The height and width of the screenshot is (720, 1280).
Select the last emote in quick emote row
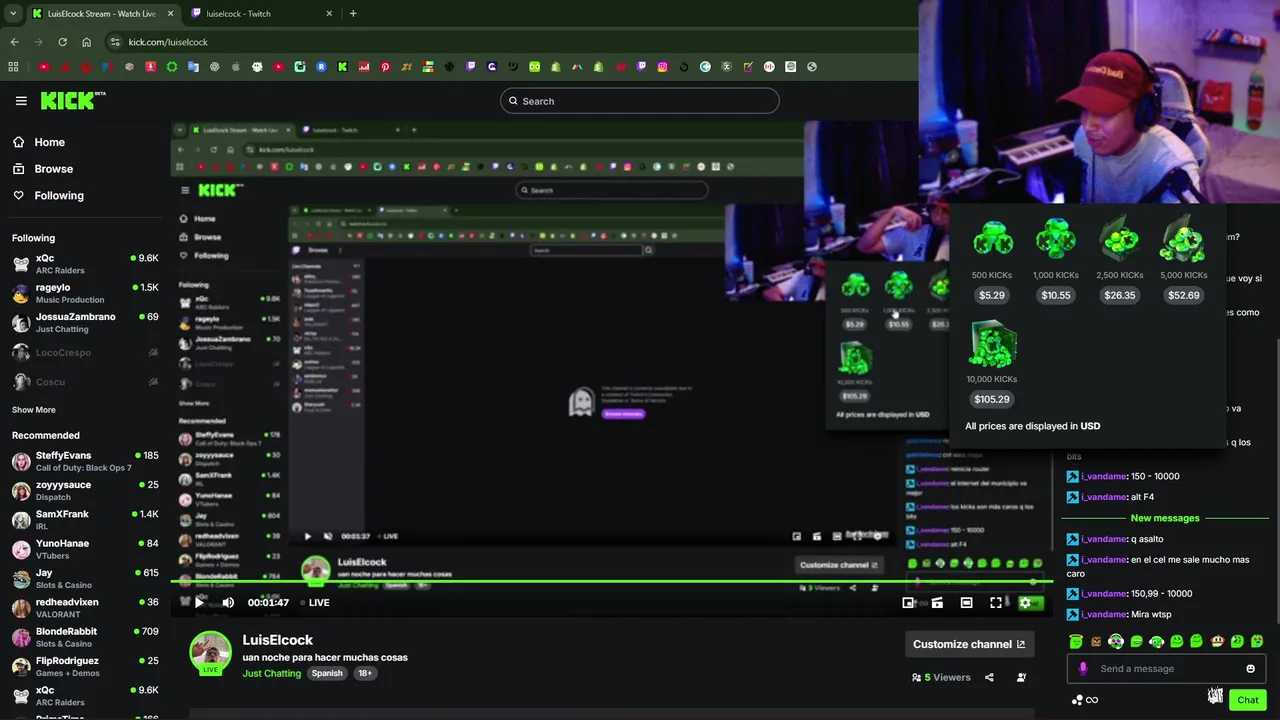(x=1257, y=642)
